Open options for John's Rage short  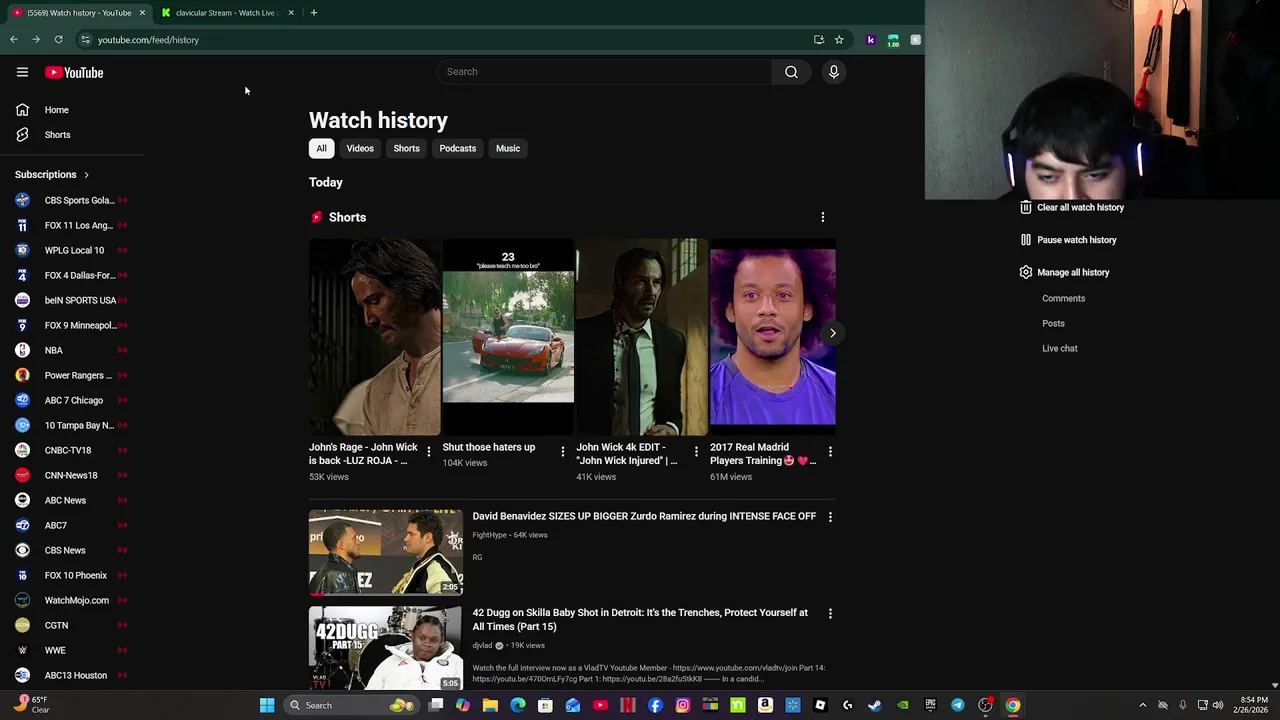point(429,452)
